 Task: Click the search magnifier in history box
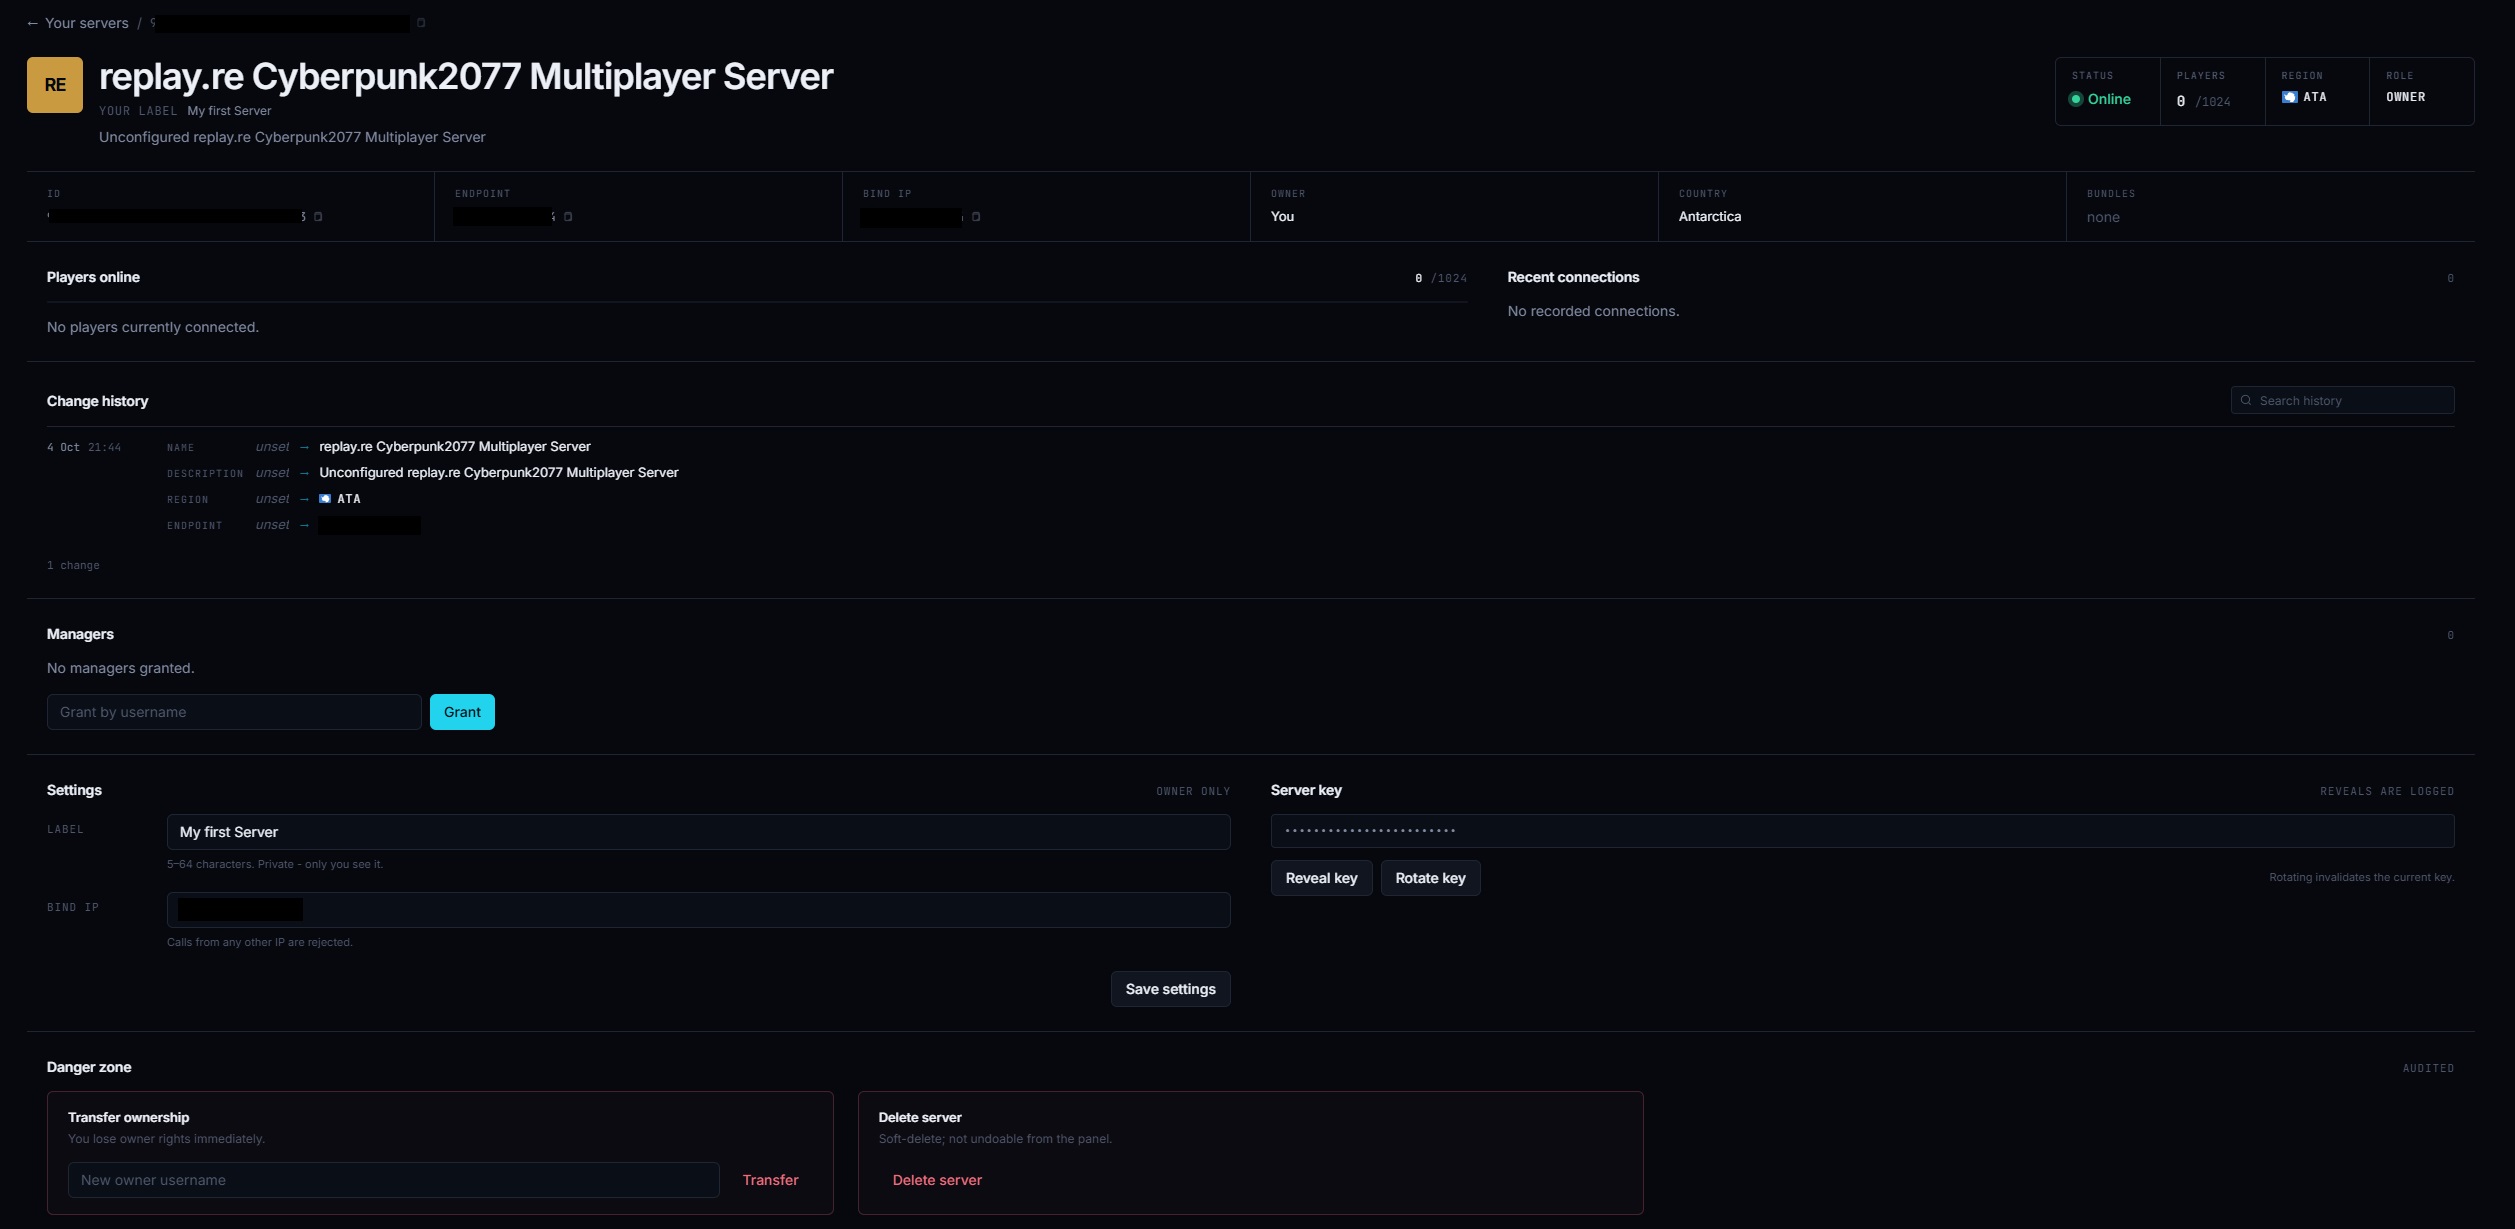point(2246,400)
